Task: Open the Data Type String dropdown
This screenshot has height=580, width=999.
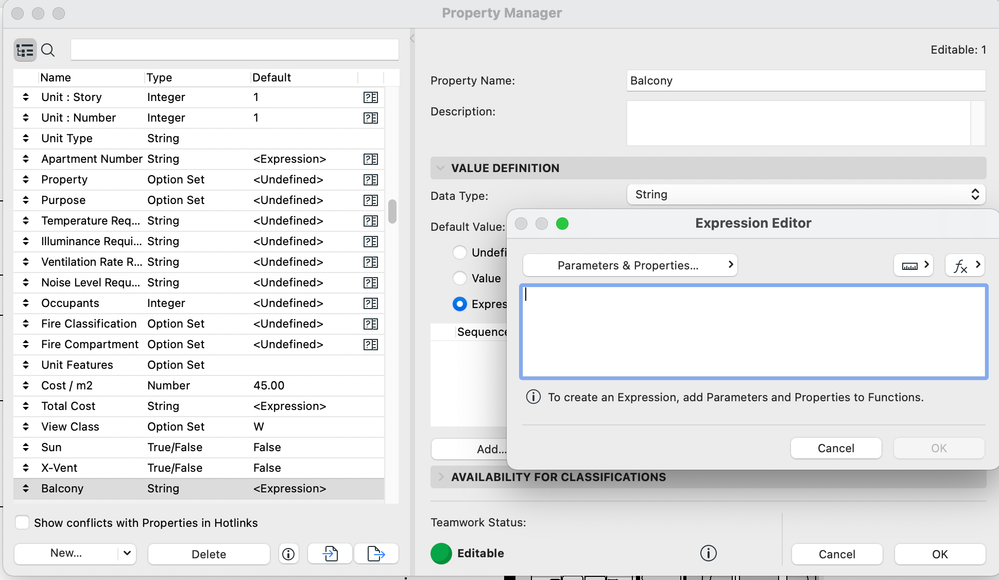Action: coord(806,195)
